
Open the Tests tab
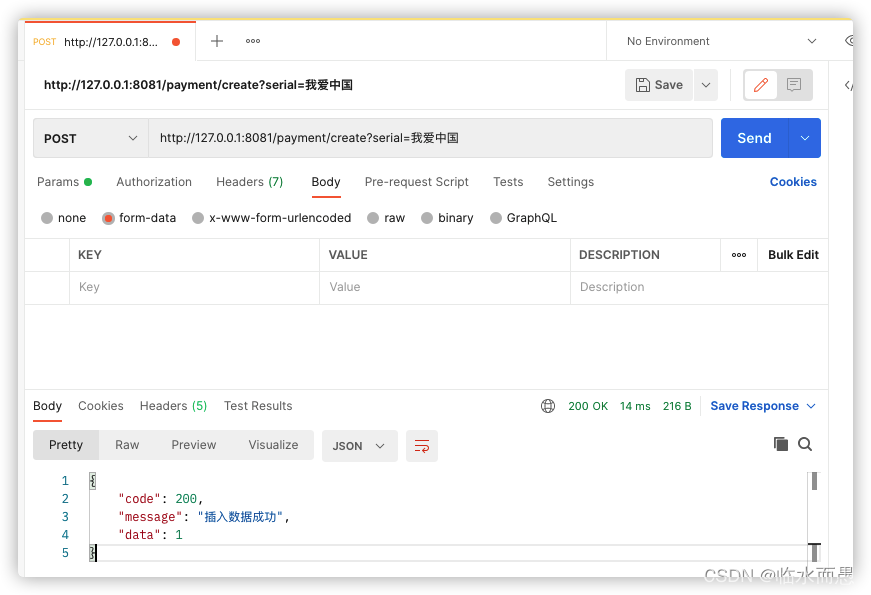click(x=508, y=182)
